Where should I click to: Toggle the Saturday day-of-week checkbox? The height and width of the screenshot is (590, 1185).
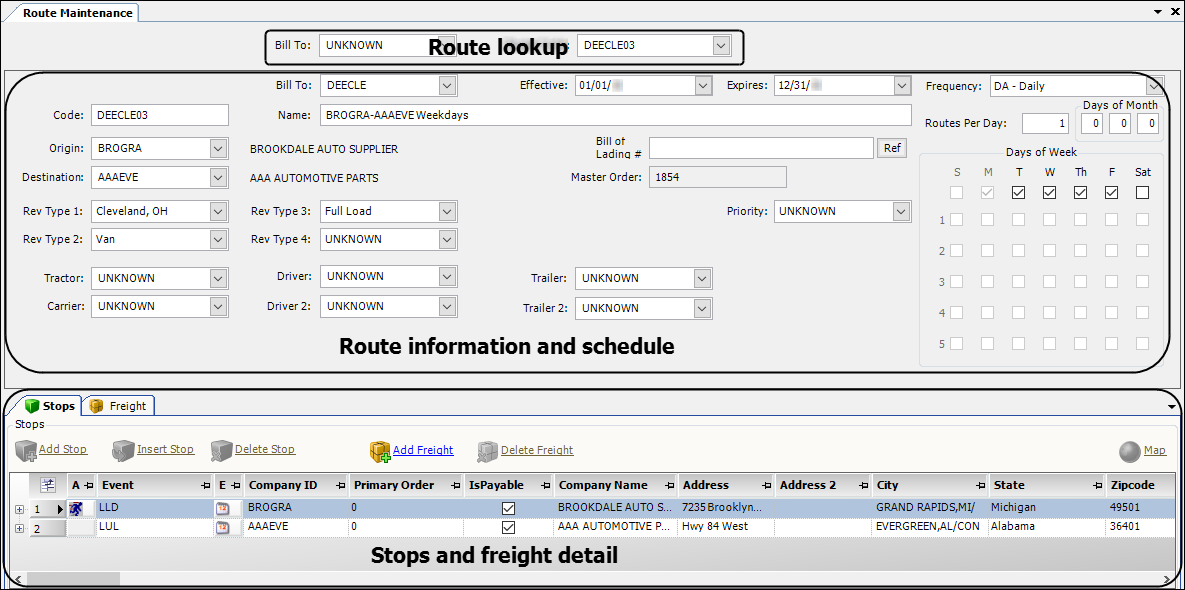[x=1142, y=193]
